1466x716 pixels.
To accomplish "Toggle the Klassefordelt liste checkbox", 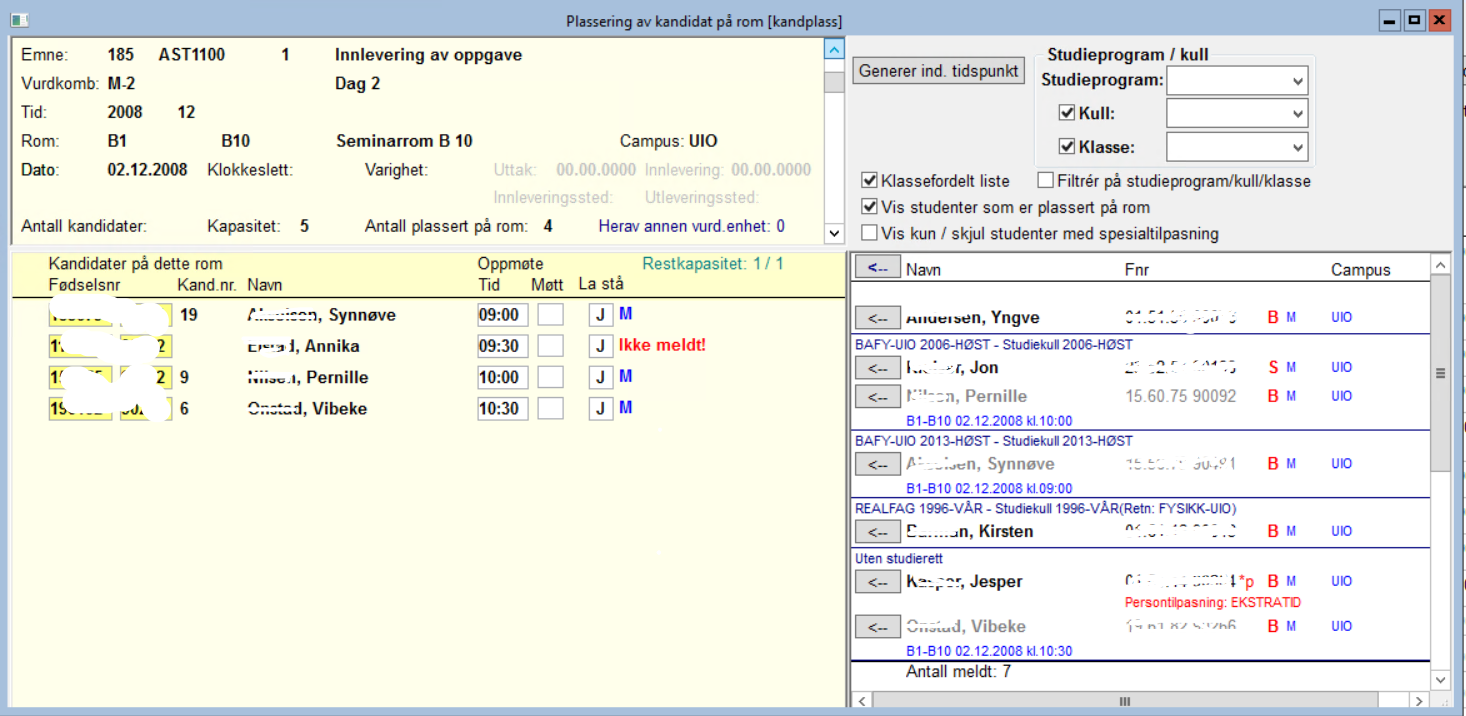I will pos(870,181).
